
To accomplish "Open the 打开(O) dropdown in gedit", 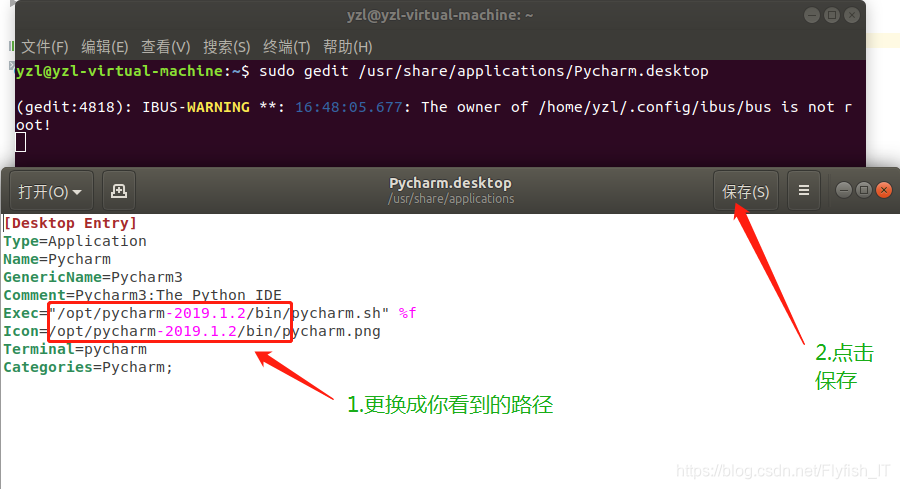I will coord(51,191).
